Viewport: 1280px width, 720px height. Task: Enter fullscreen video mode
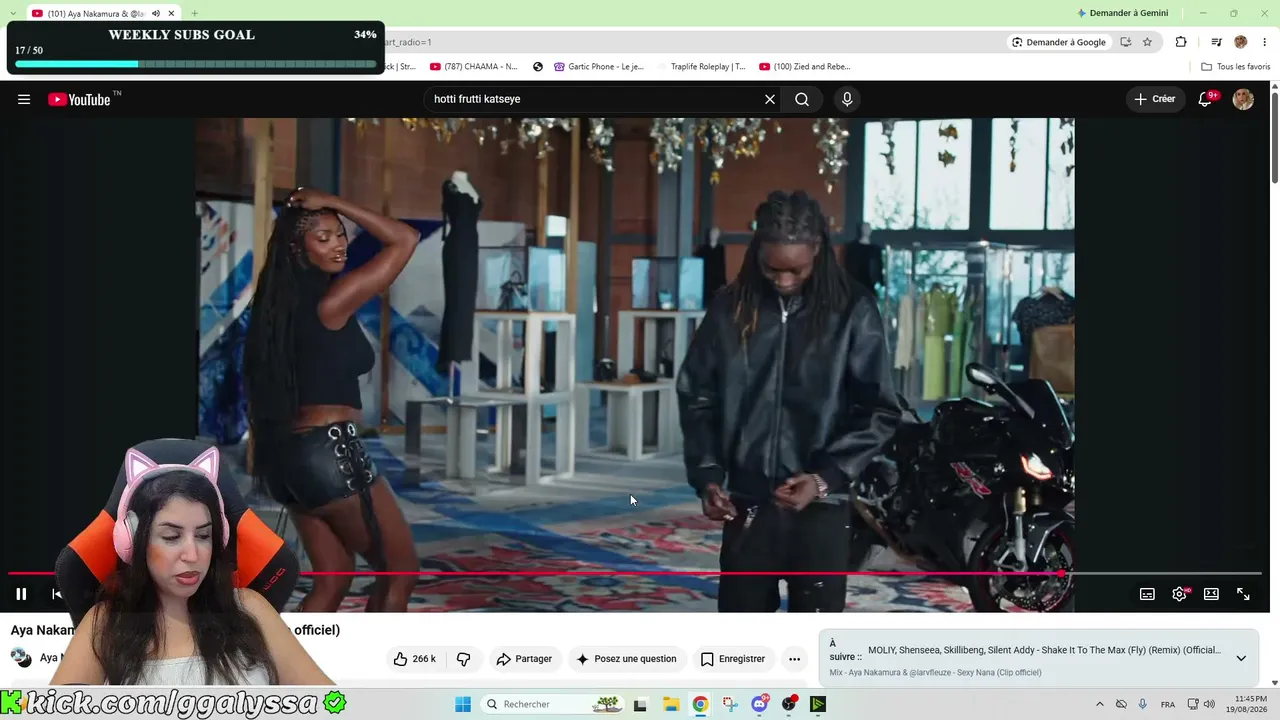coord(1243,594)
